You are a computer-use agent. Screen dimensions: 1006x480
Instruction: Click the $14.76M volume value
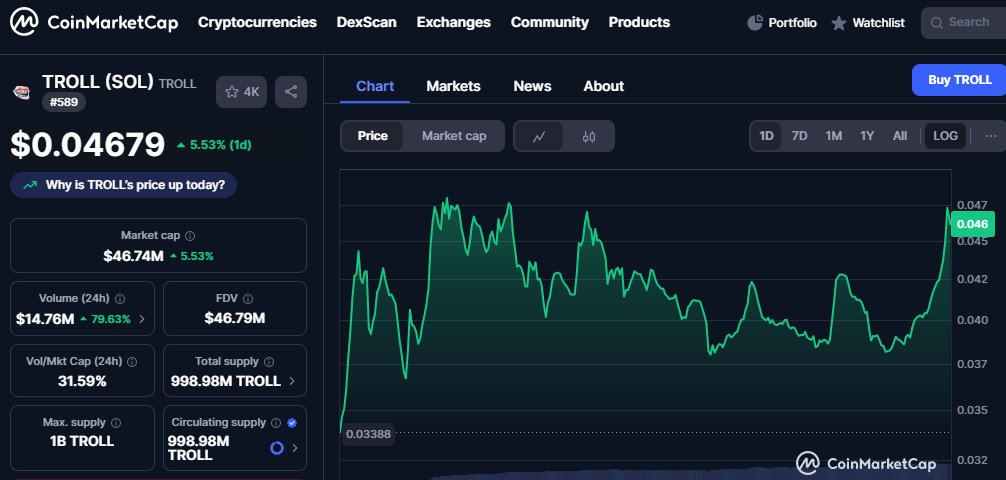click(x=45, y=319)
